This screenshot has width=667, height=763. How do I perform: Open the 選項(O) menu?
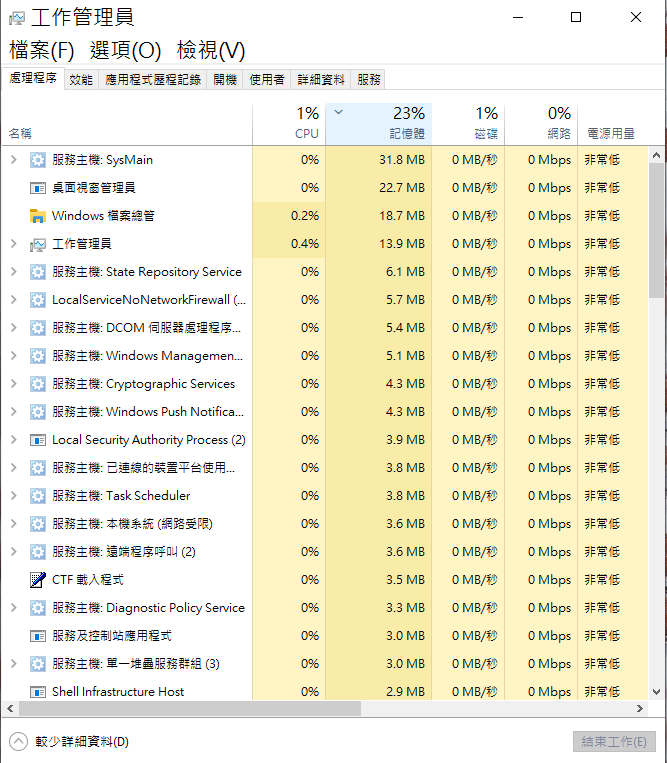tap(125, 51)
